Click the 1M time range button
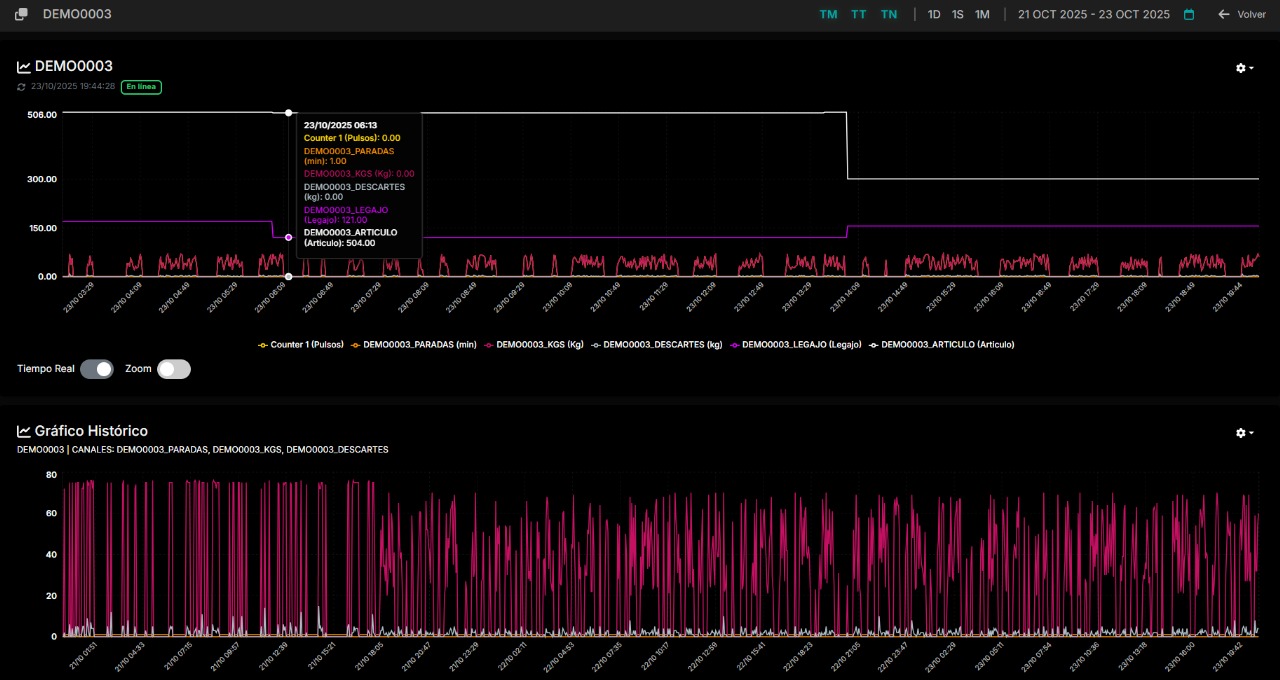Viewport: 1280px width, 680px height. click(982, 15)
